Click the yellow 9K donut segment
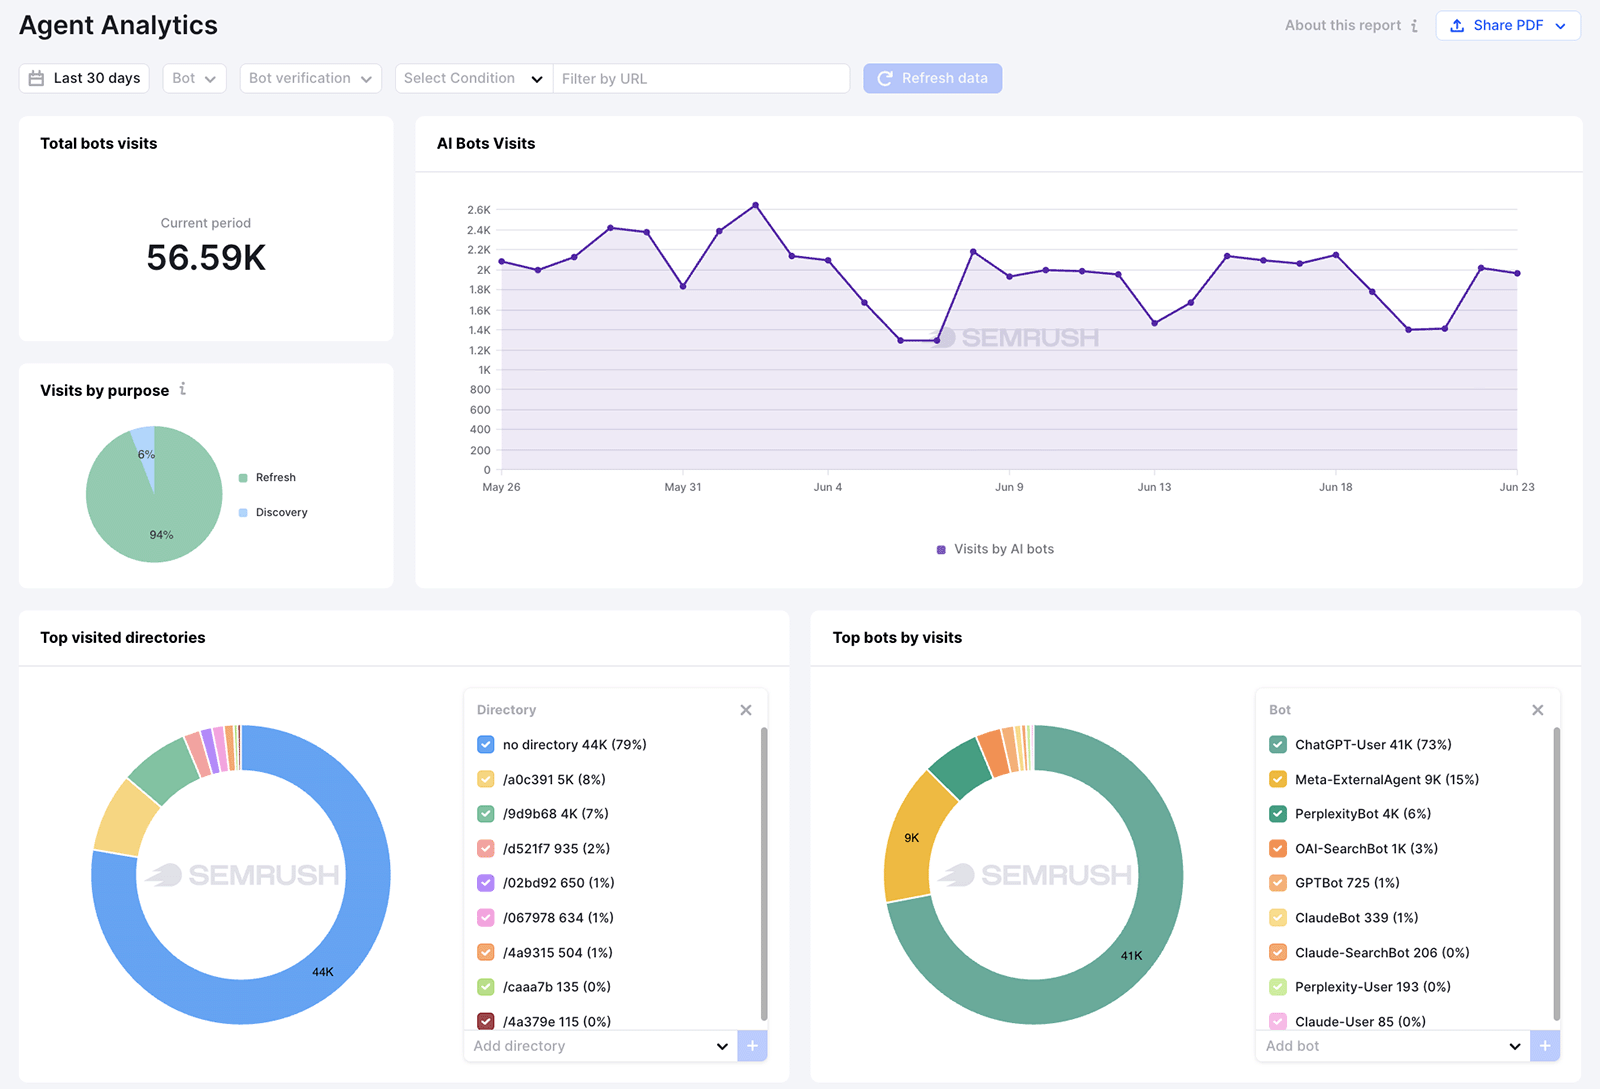Viewport: 1600px width, 1089px height. [911, 838]
